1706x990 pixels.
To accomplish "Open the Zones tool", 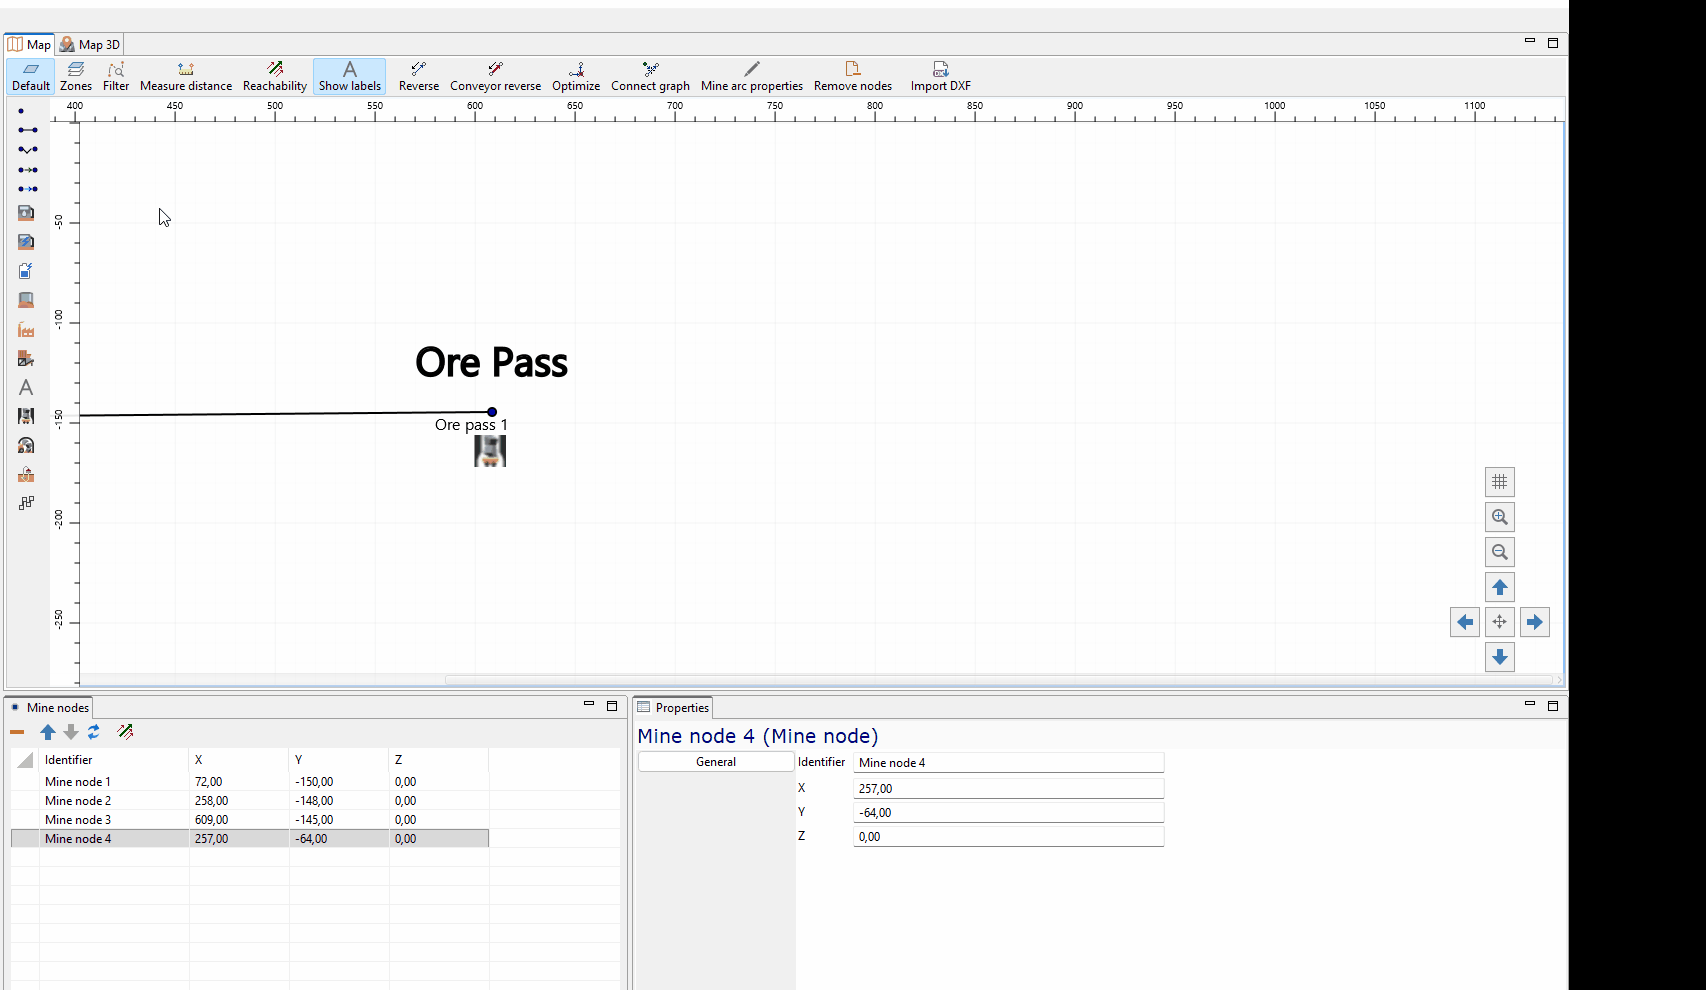I will click(x=76, y=76).
